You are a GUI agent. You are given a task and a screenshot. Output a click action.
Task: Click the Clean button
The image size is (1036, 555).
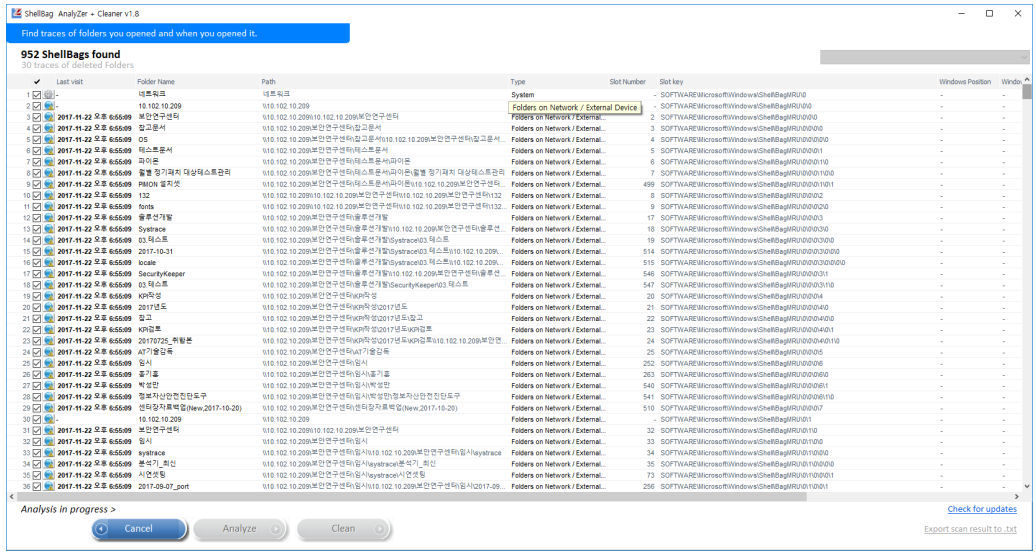pyautogui.click(x=344, y=529)
